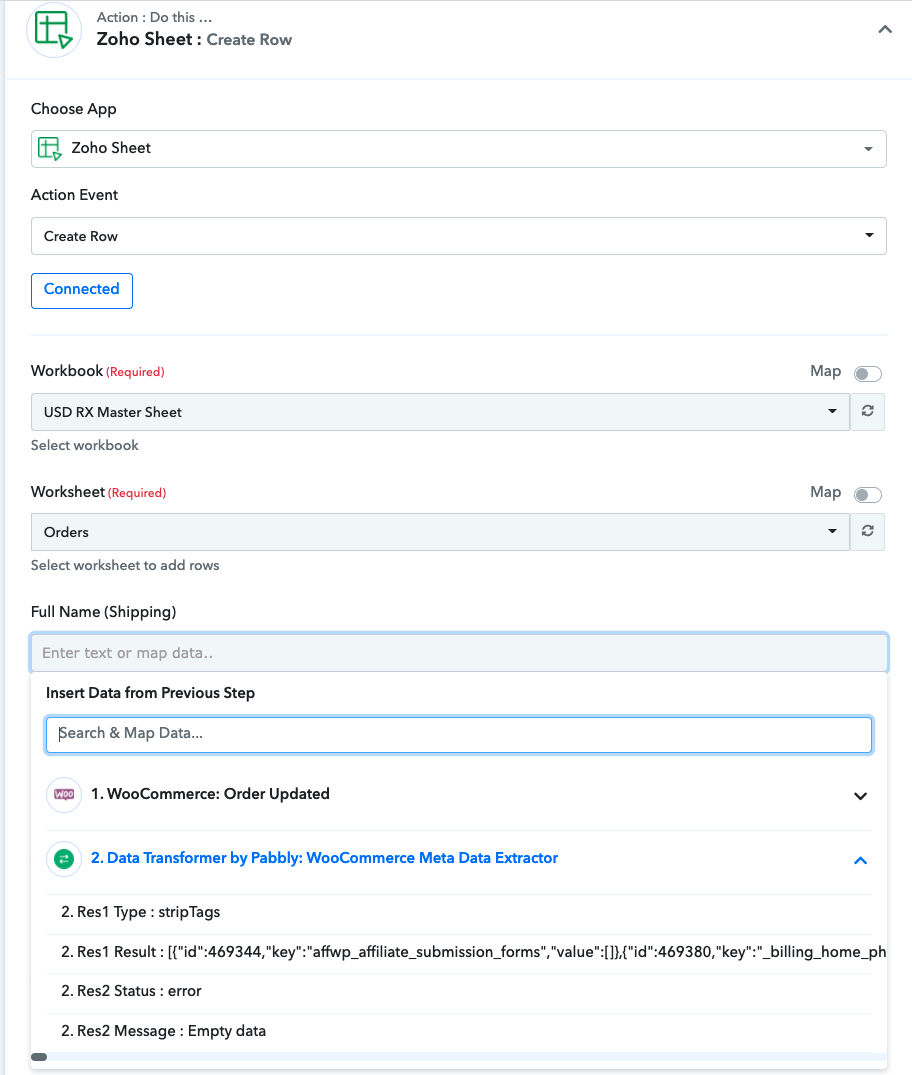Open the Worksheet dropdown showing Orders

440,532
